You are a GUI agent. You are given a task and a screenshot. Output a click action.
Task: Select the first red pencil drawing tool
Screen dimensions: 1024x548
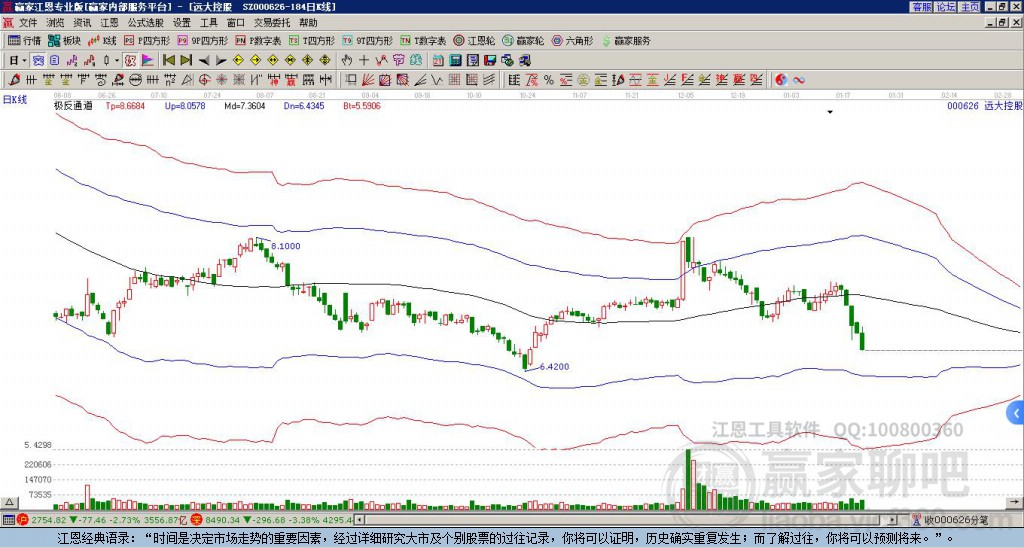tap(14, 80)
